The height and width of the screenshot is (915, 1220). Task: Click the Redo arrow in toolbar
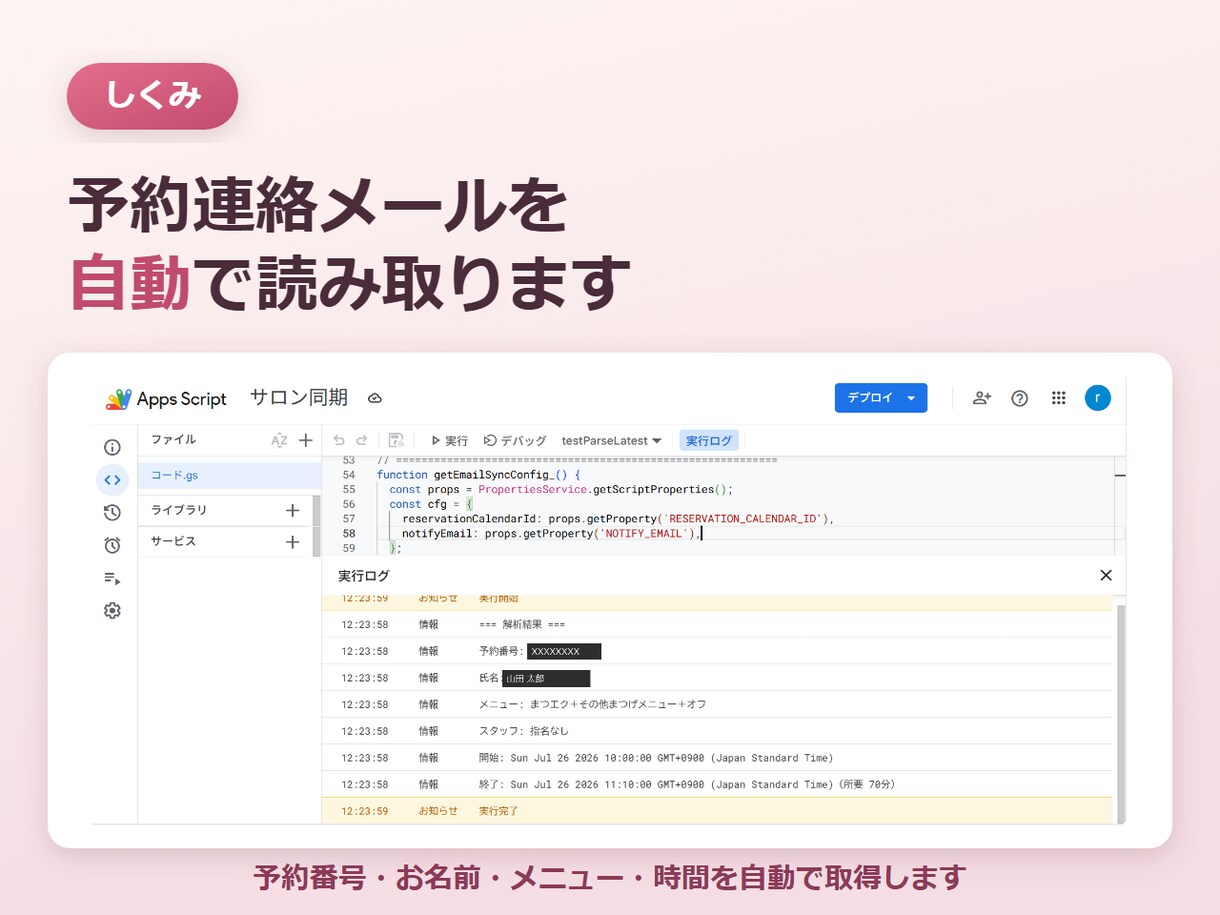coord(361,440)
